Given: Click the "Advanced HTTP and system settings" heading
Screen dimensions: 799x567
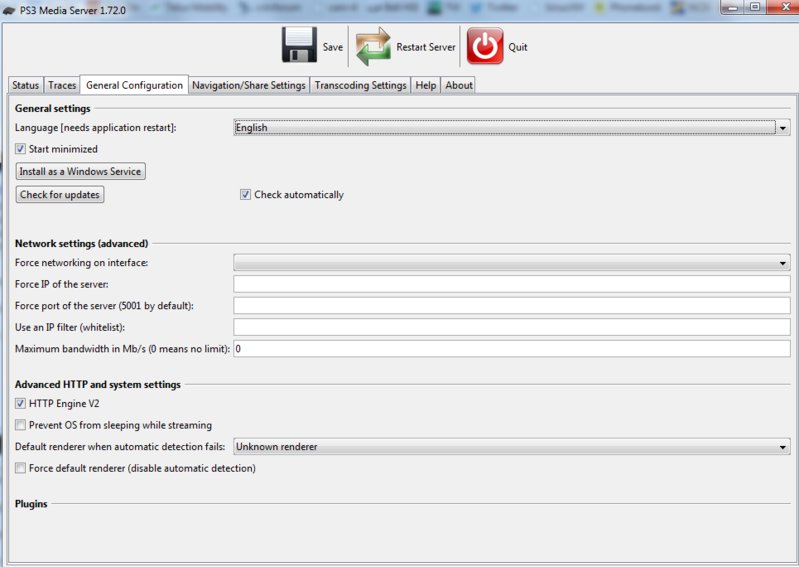Looking at the screenshot, I should pyautogui.click(x=98, y=385).
